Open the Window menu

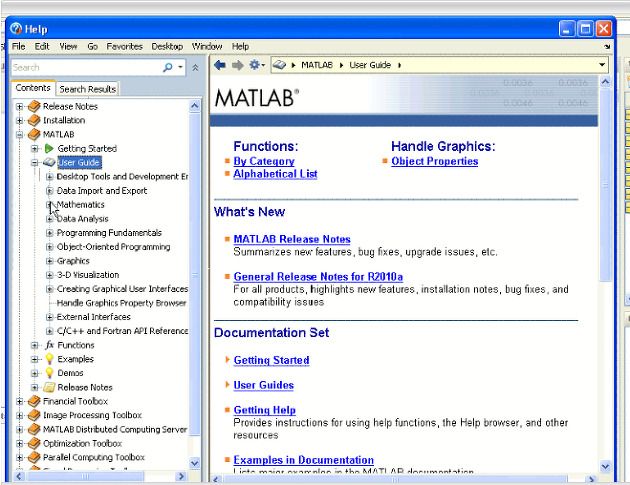tap(207, 47)
